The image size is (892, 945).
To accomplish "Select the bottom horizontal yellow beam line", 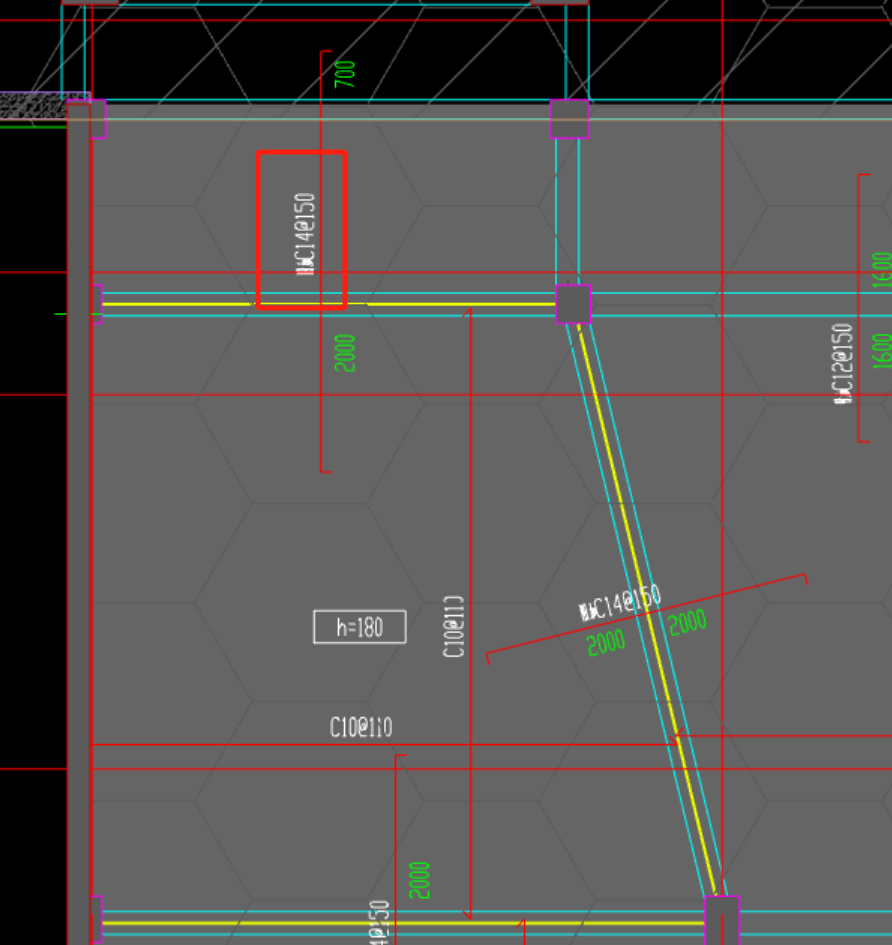I will (x=403, y=923).
